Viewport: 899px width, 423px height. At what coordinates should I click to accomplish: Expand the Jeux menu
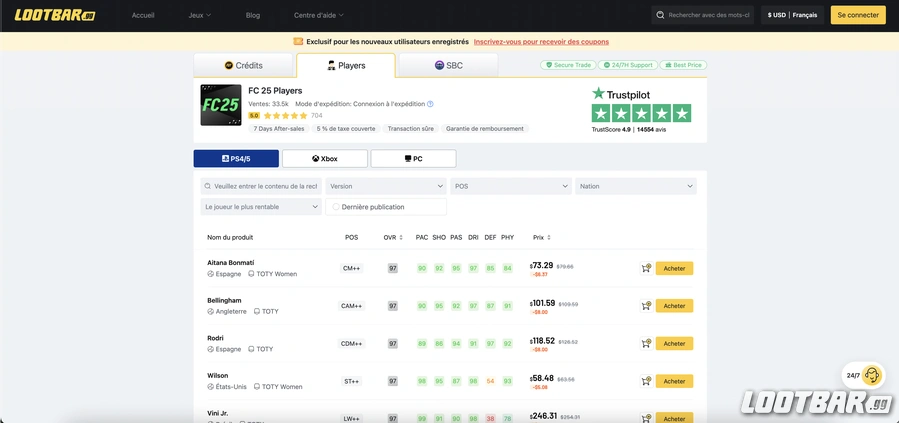[x=200, y=15]
